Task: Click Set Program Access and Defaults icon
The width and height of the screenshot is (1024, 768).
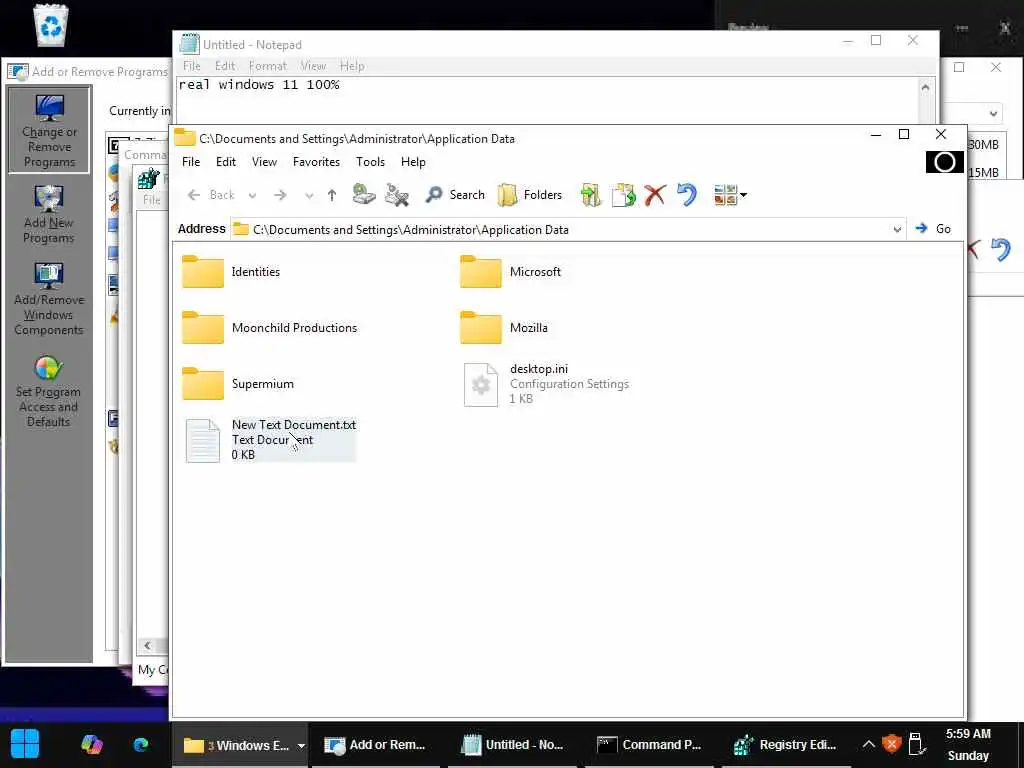Action: 48,392
